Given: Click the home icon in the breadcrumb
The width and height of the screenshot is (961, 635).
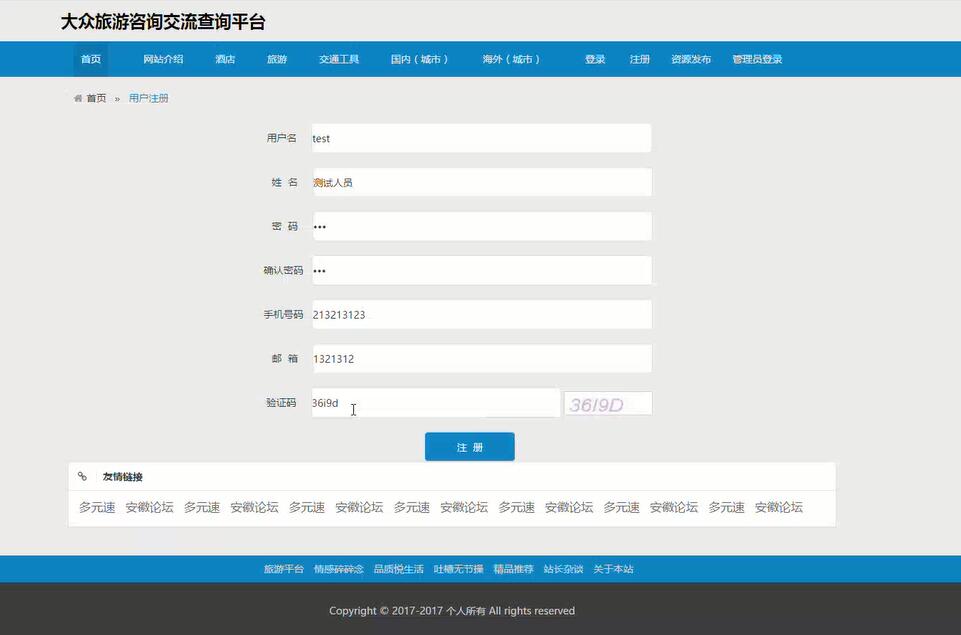Looking at the screenshot, I should [x=78, y=98].
